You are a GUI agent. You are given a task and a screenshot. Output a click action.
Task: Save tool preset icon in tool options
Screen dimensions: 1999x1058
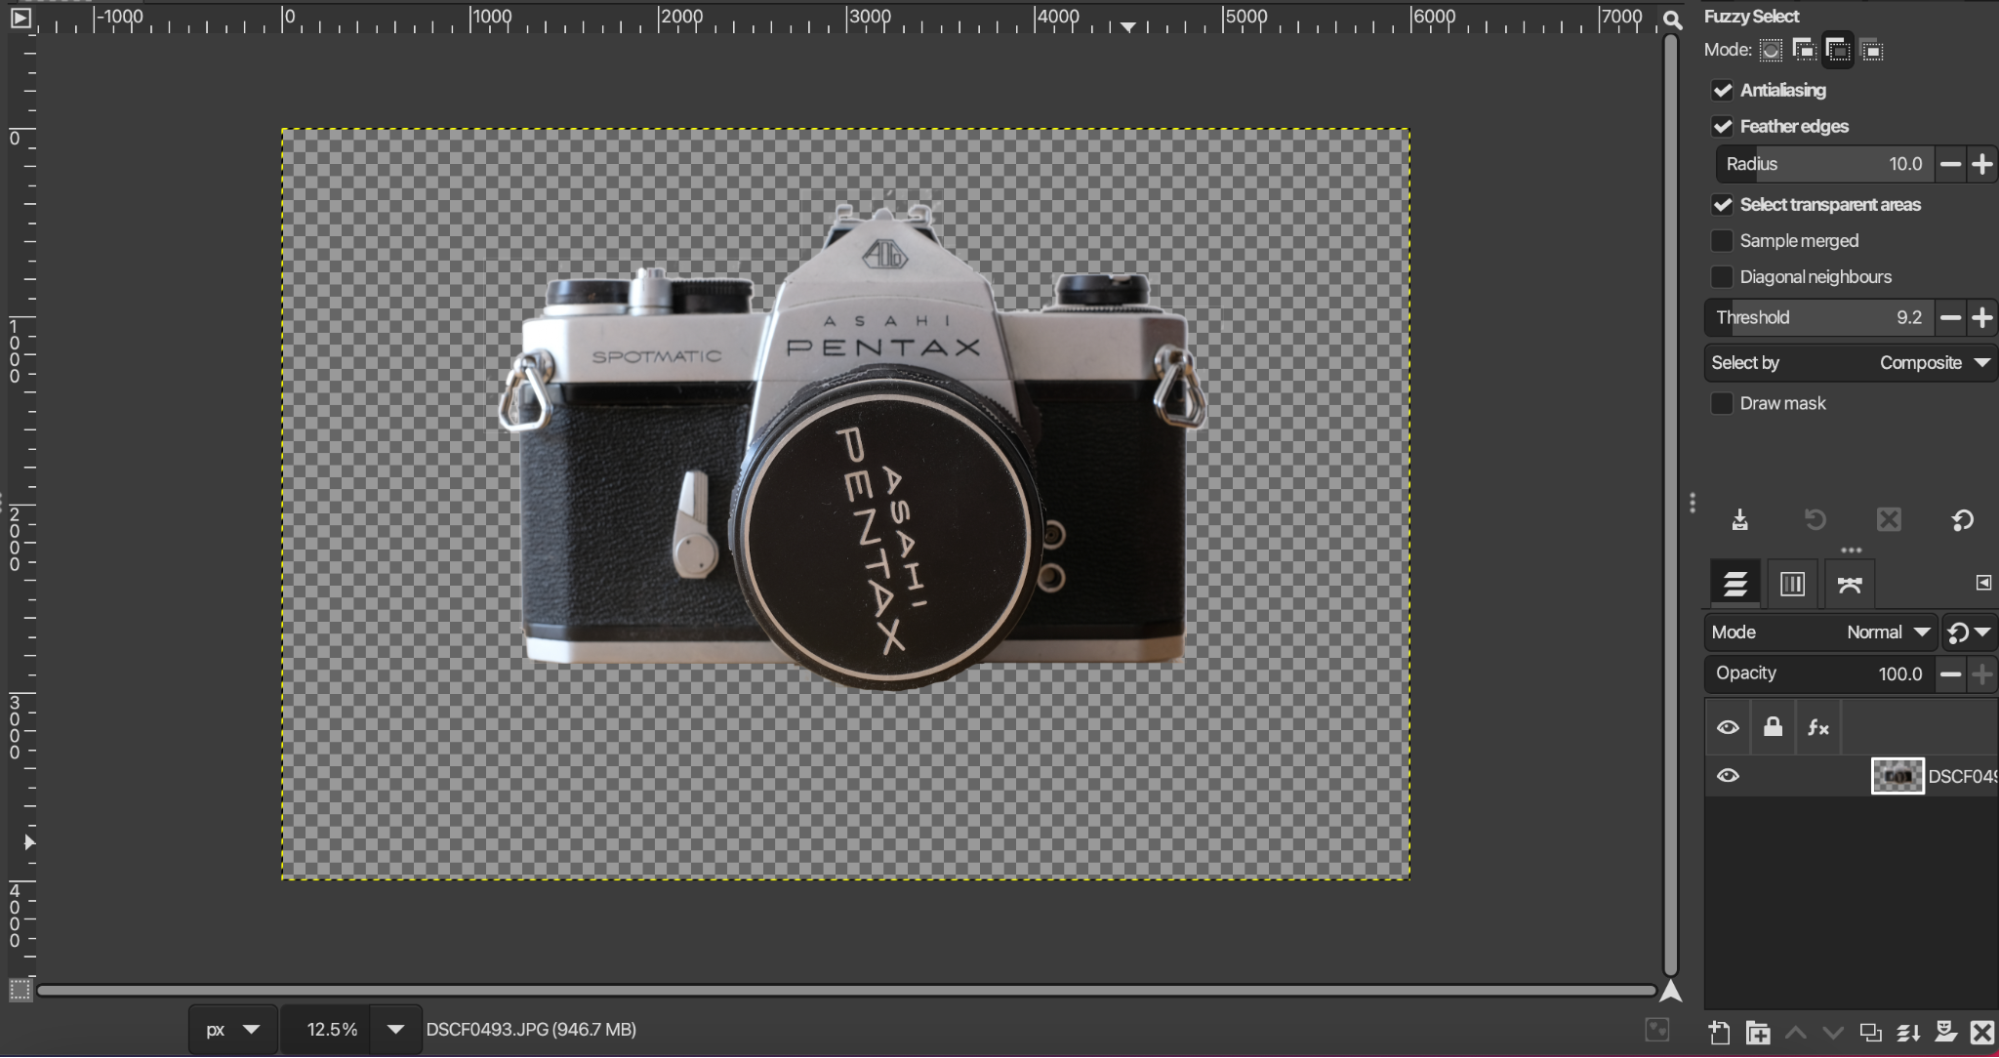[1740, 520]
